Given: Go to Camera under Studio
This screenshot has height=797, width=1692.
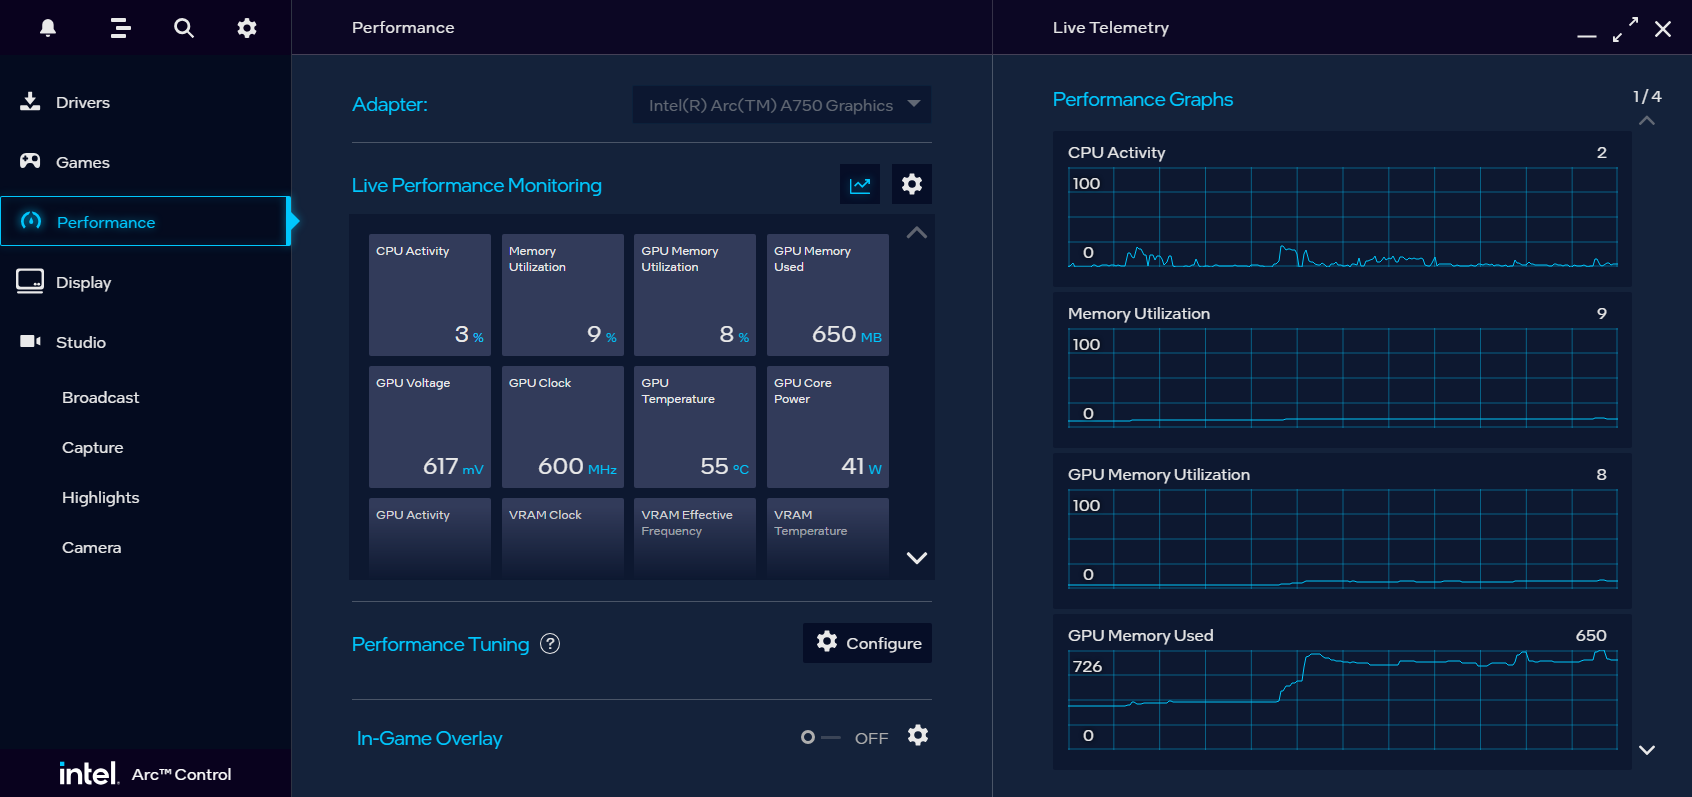Looking at the screenshot, I should point(91,548).
